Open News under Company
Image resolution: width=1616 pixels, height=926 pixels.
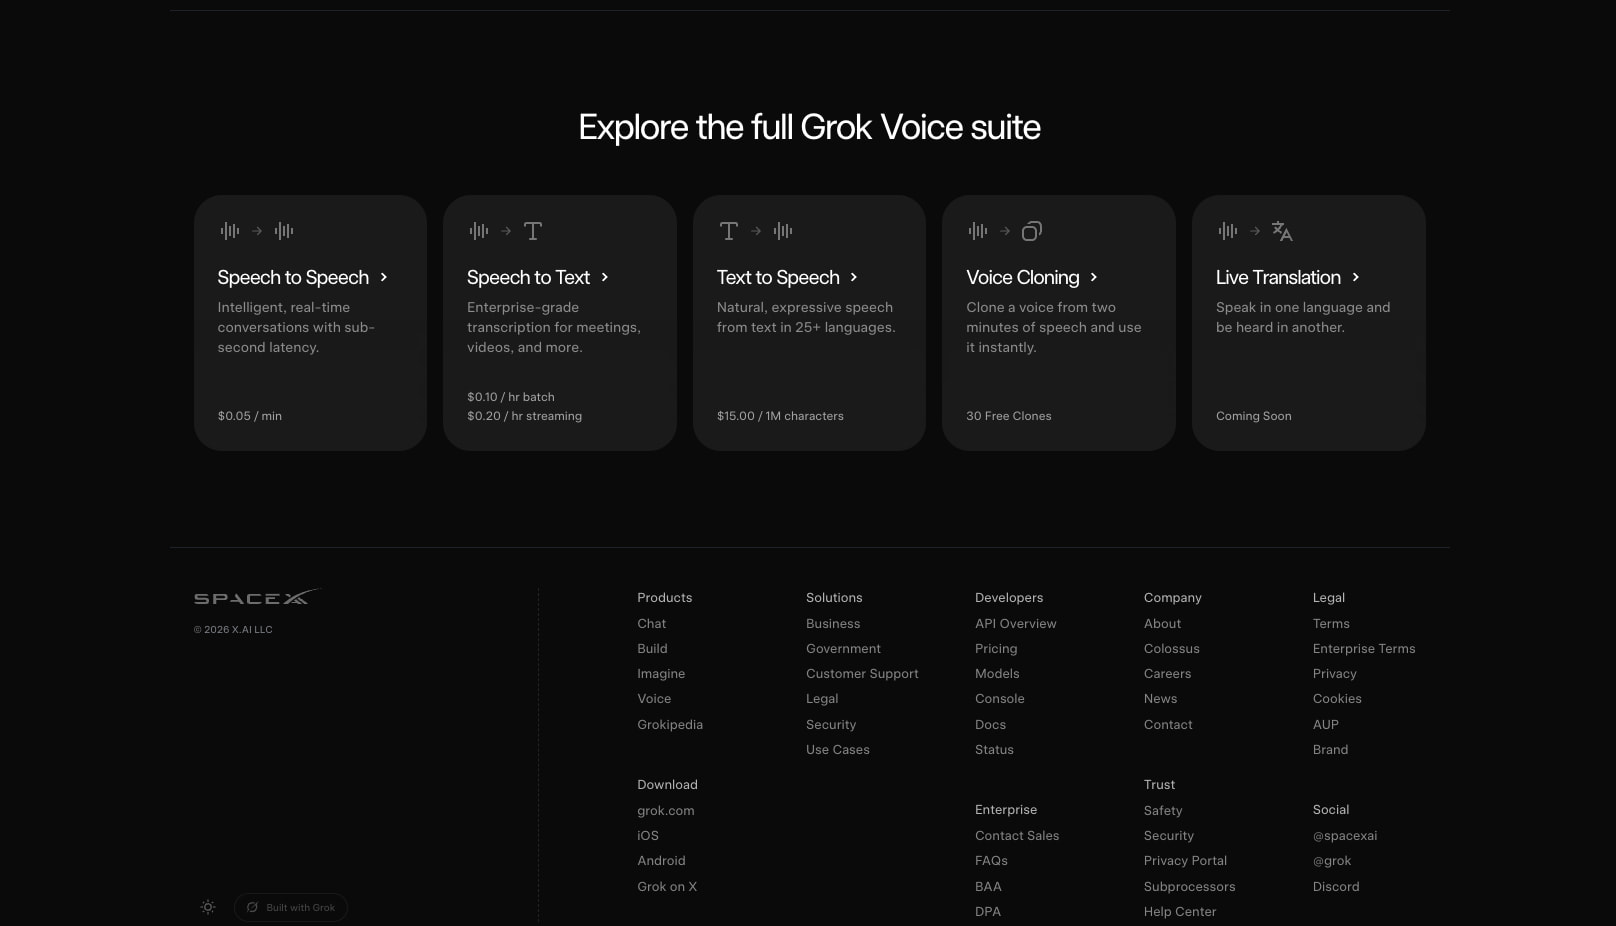1160,699
